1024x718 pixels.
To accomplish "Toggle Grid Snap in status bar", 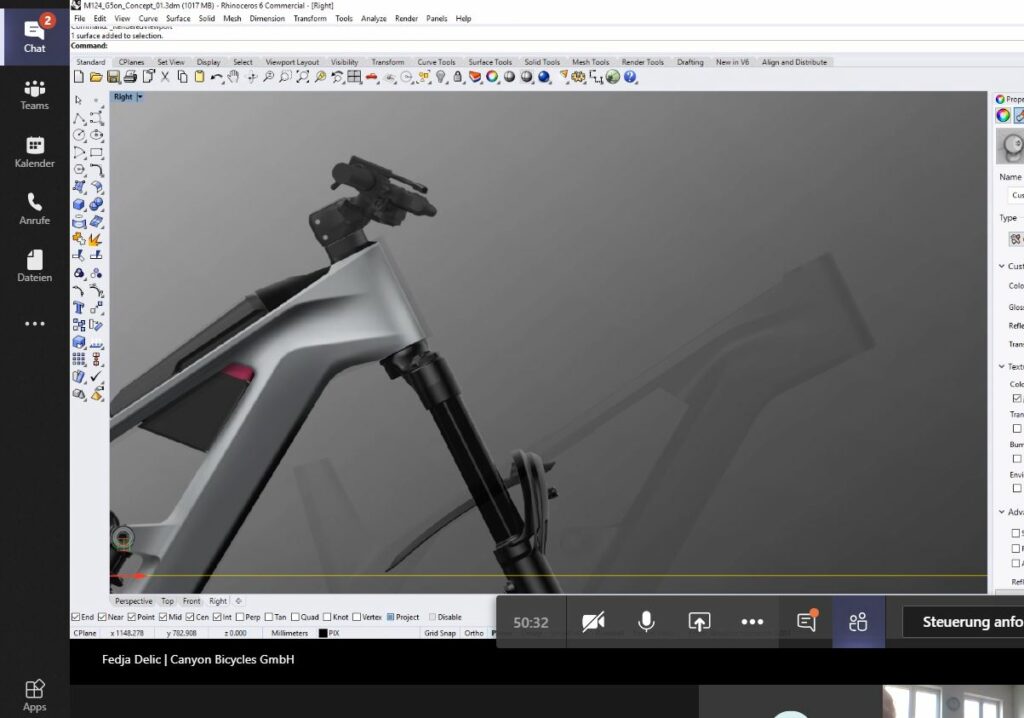I will (440, 633).
